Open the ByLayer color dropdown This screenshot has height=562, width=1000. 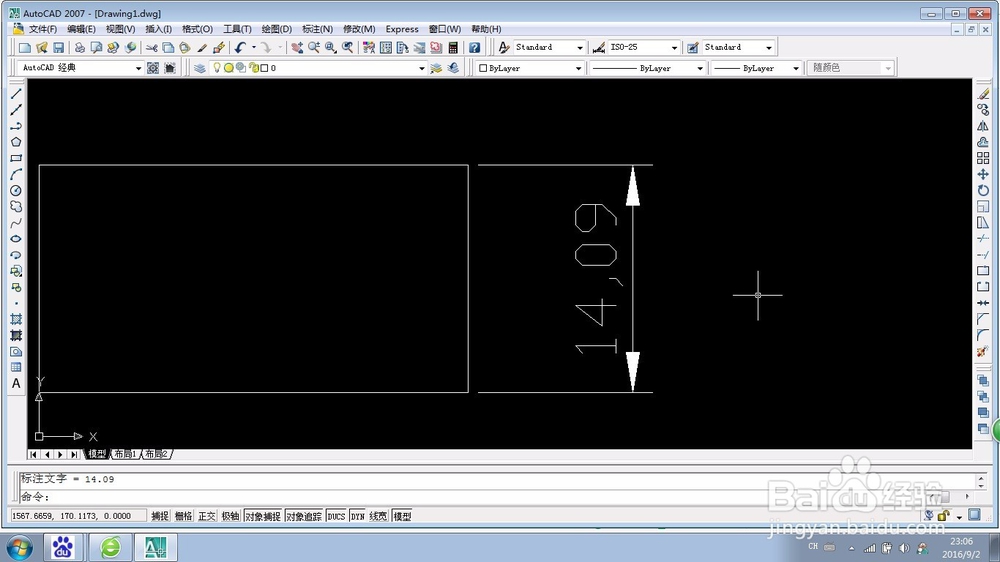[578, 68]
